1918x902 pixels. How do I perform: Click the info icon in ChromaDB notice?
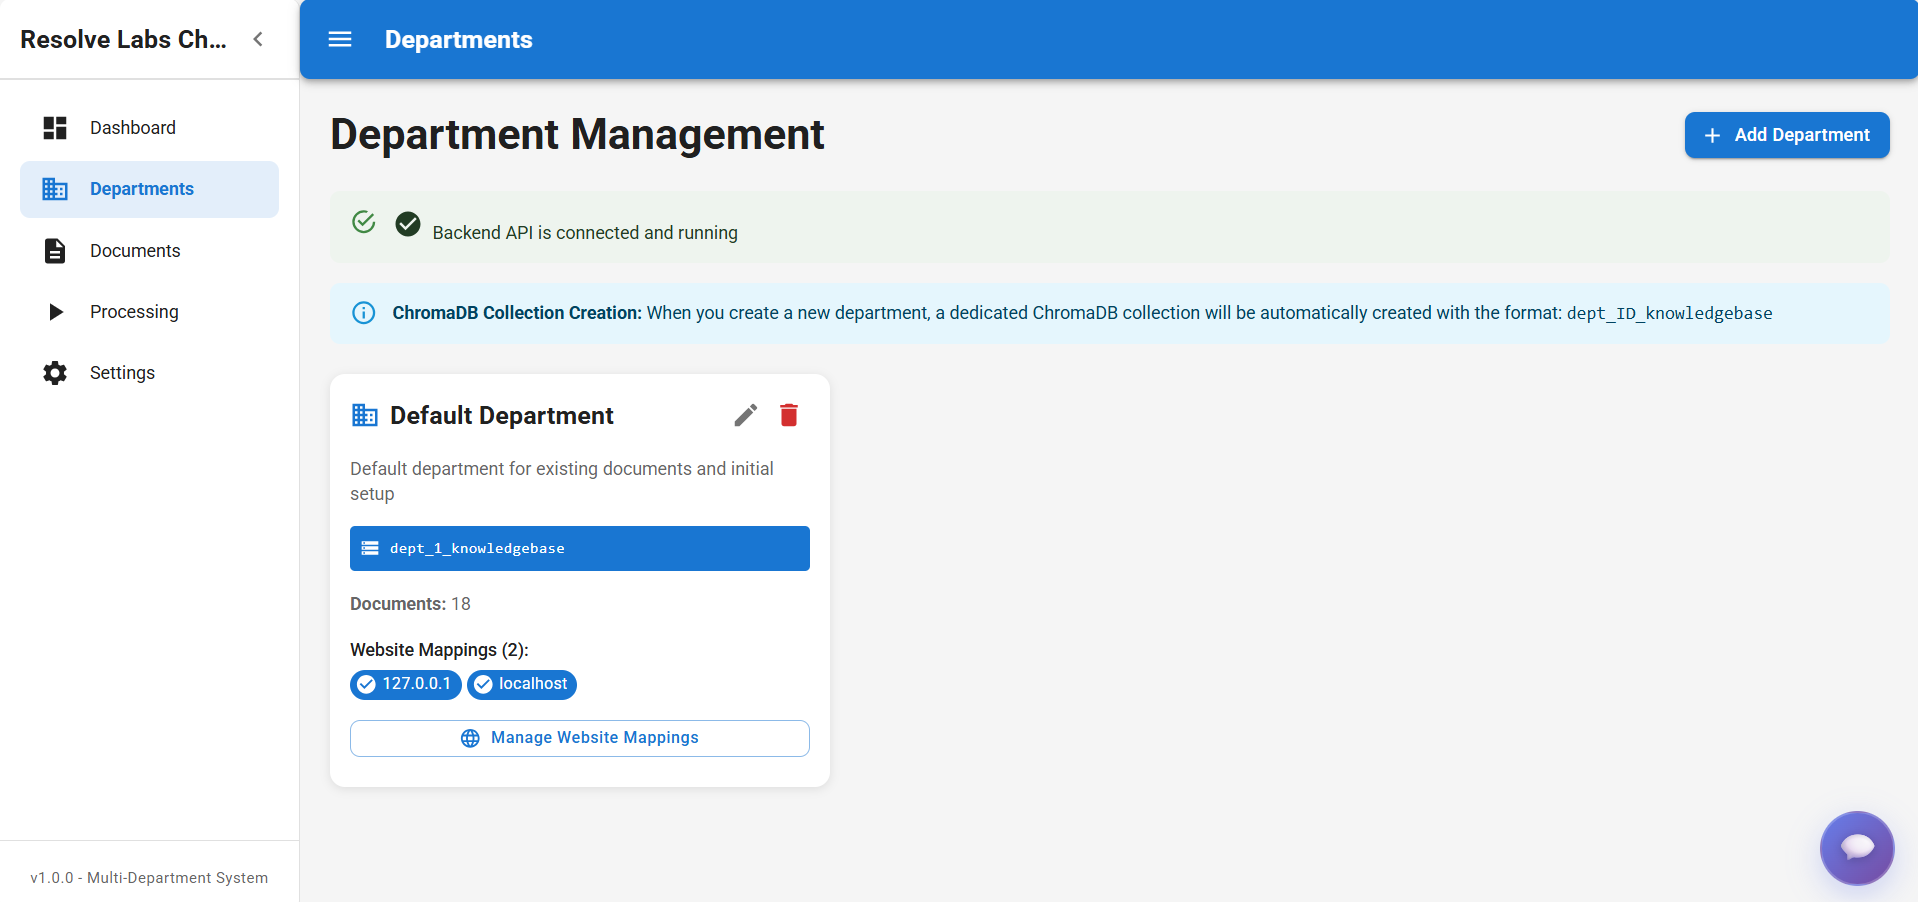click(x=363, y=313)
